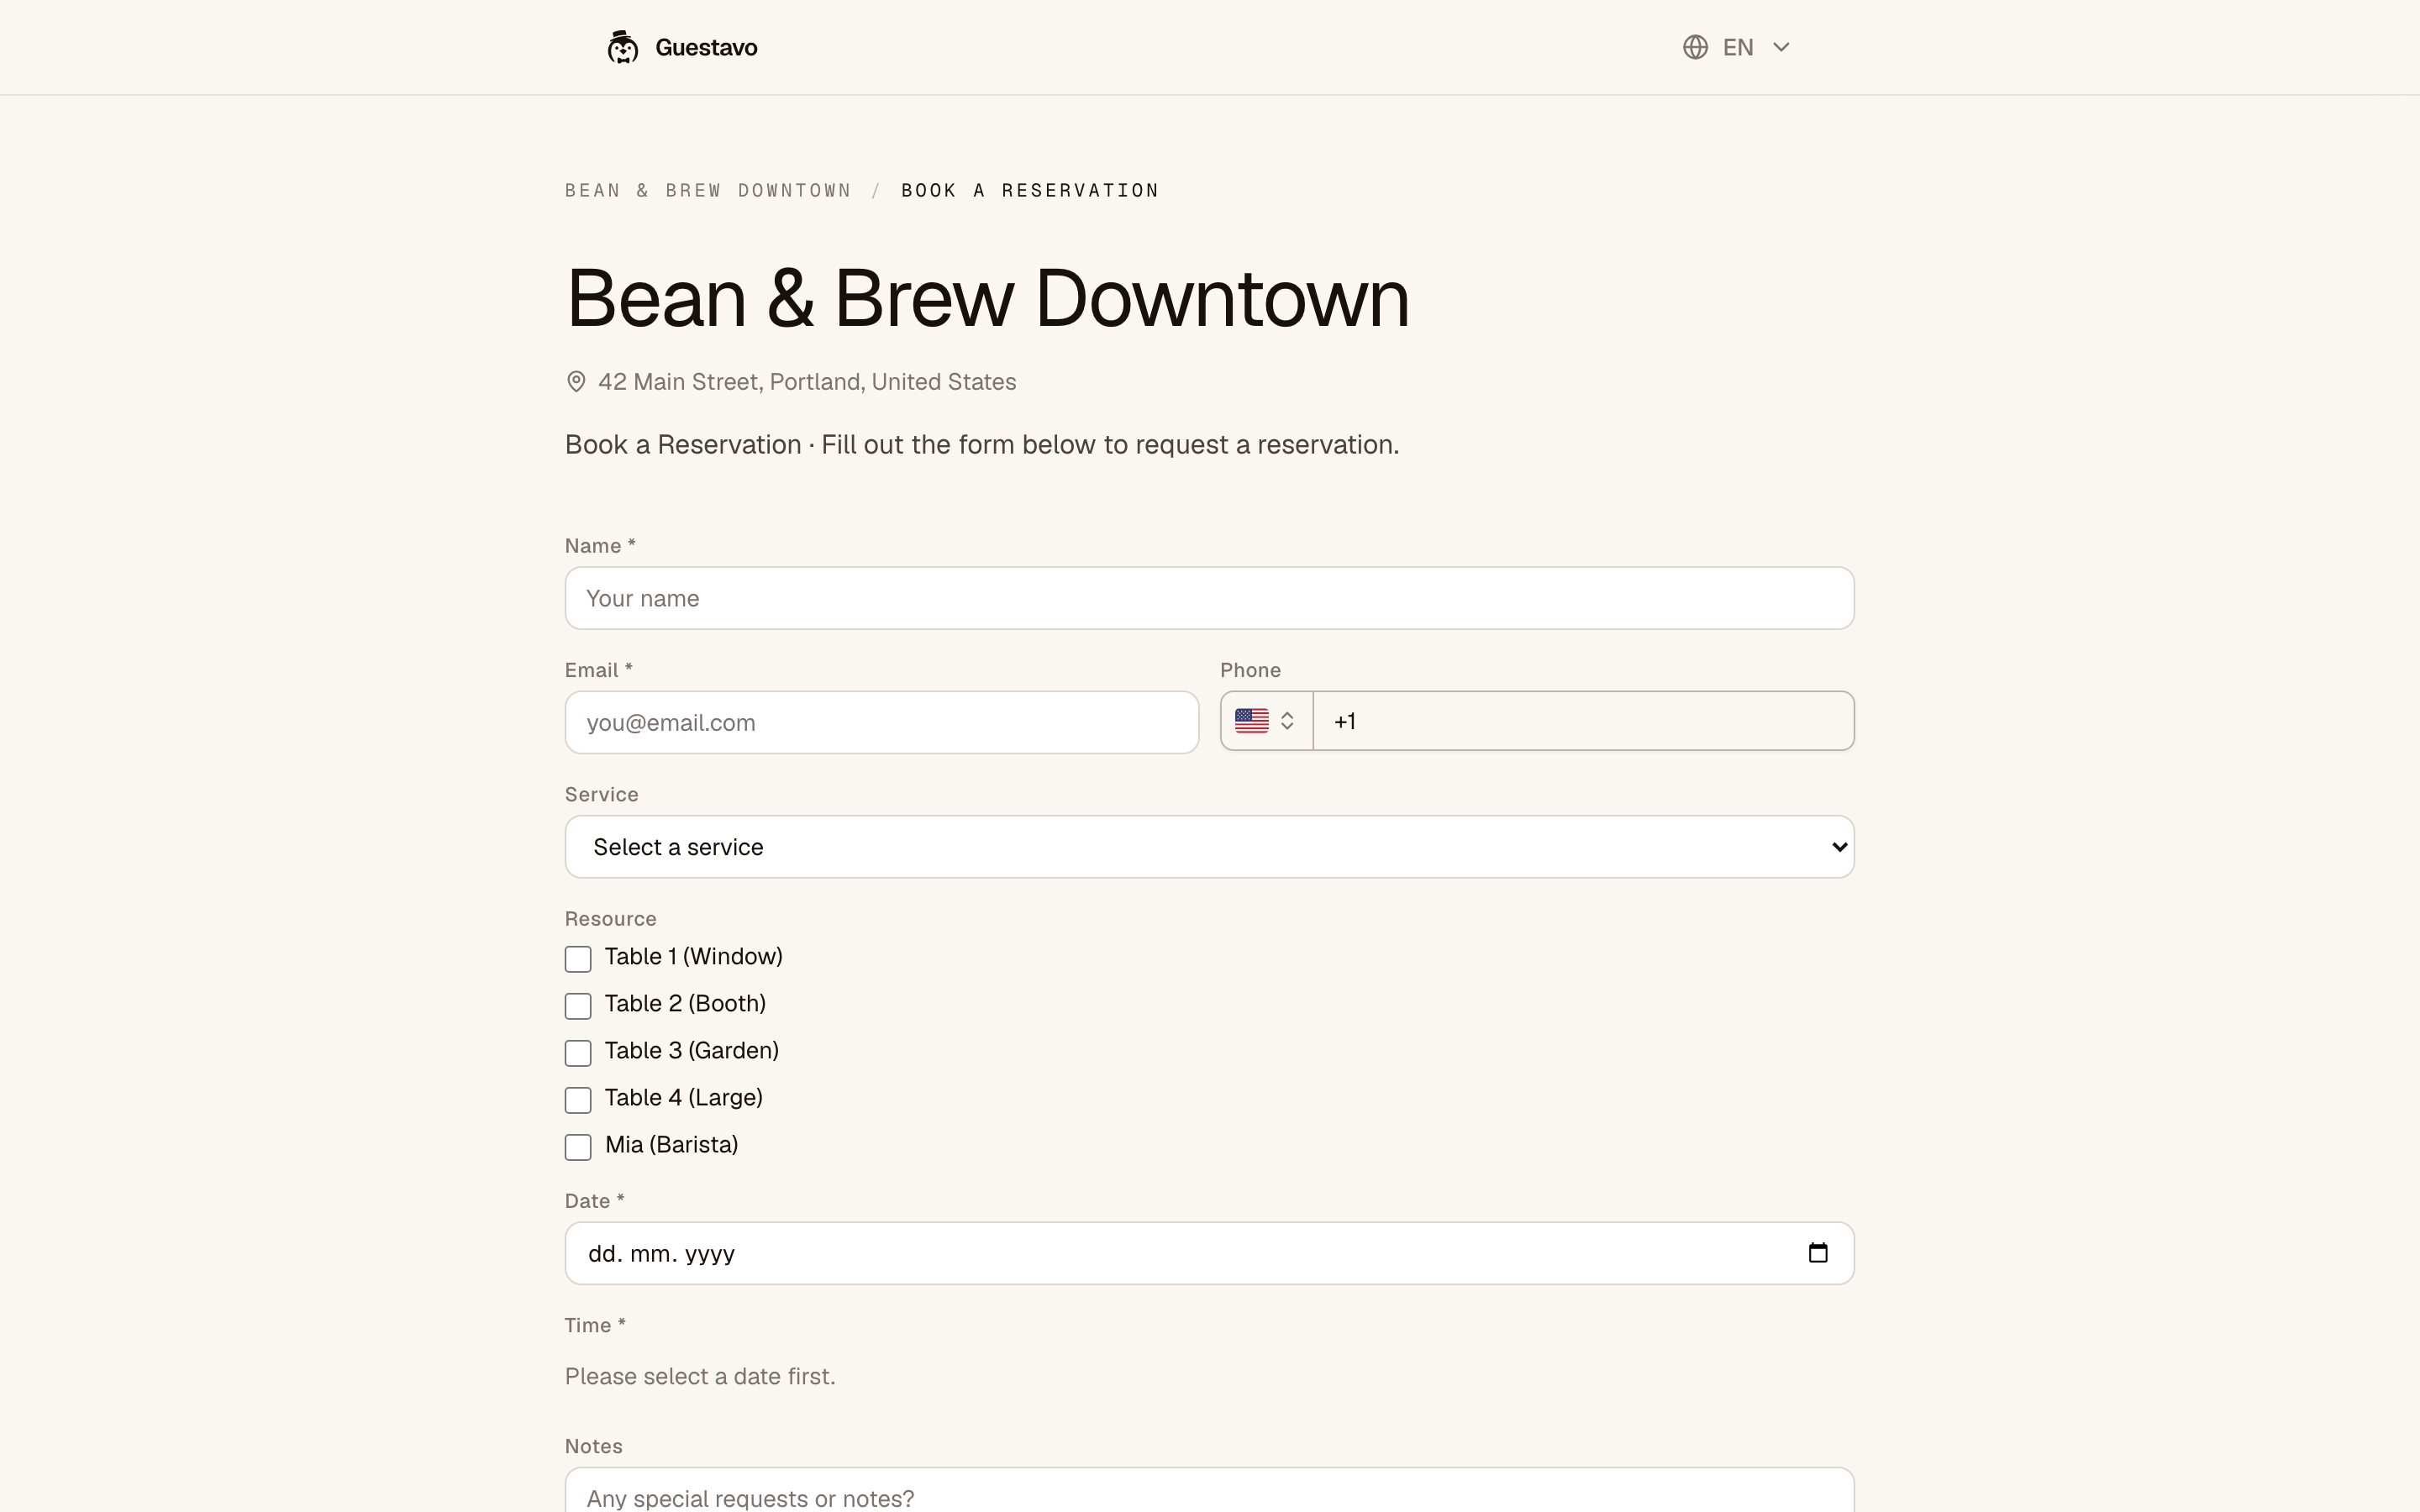
Task: Focus the you@email.com email field
Action: pos(882,722)
